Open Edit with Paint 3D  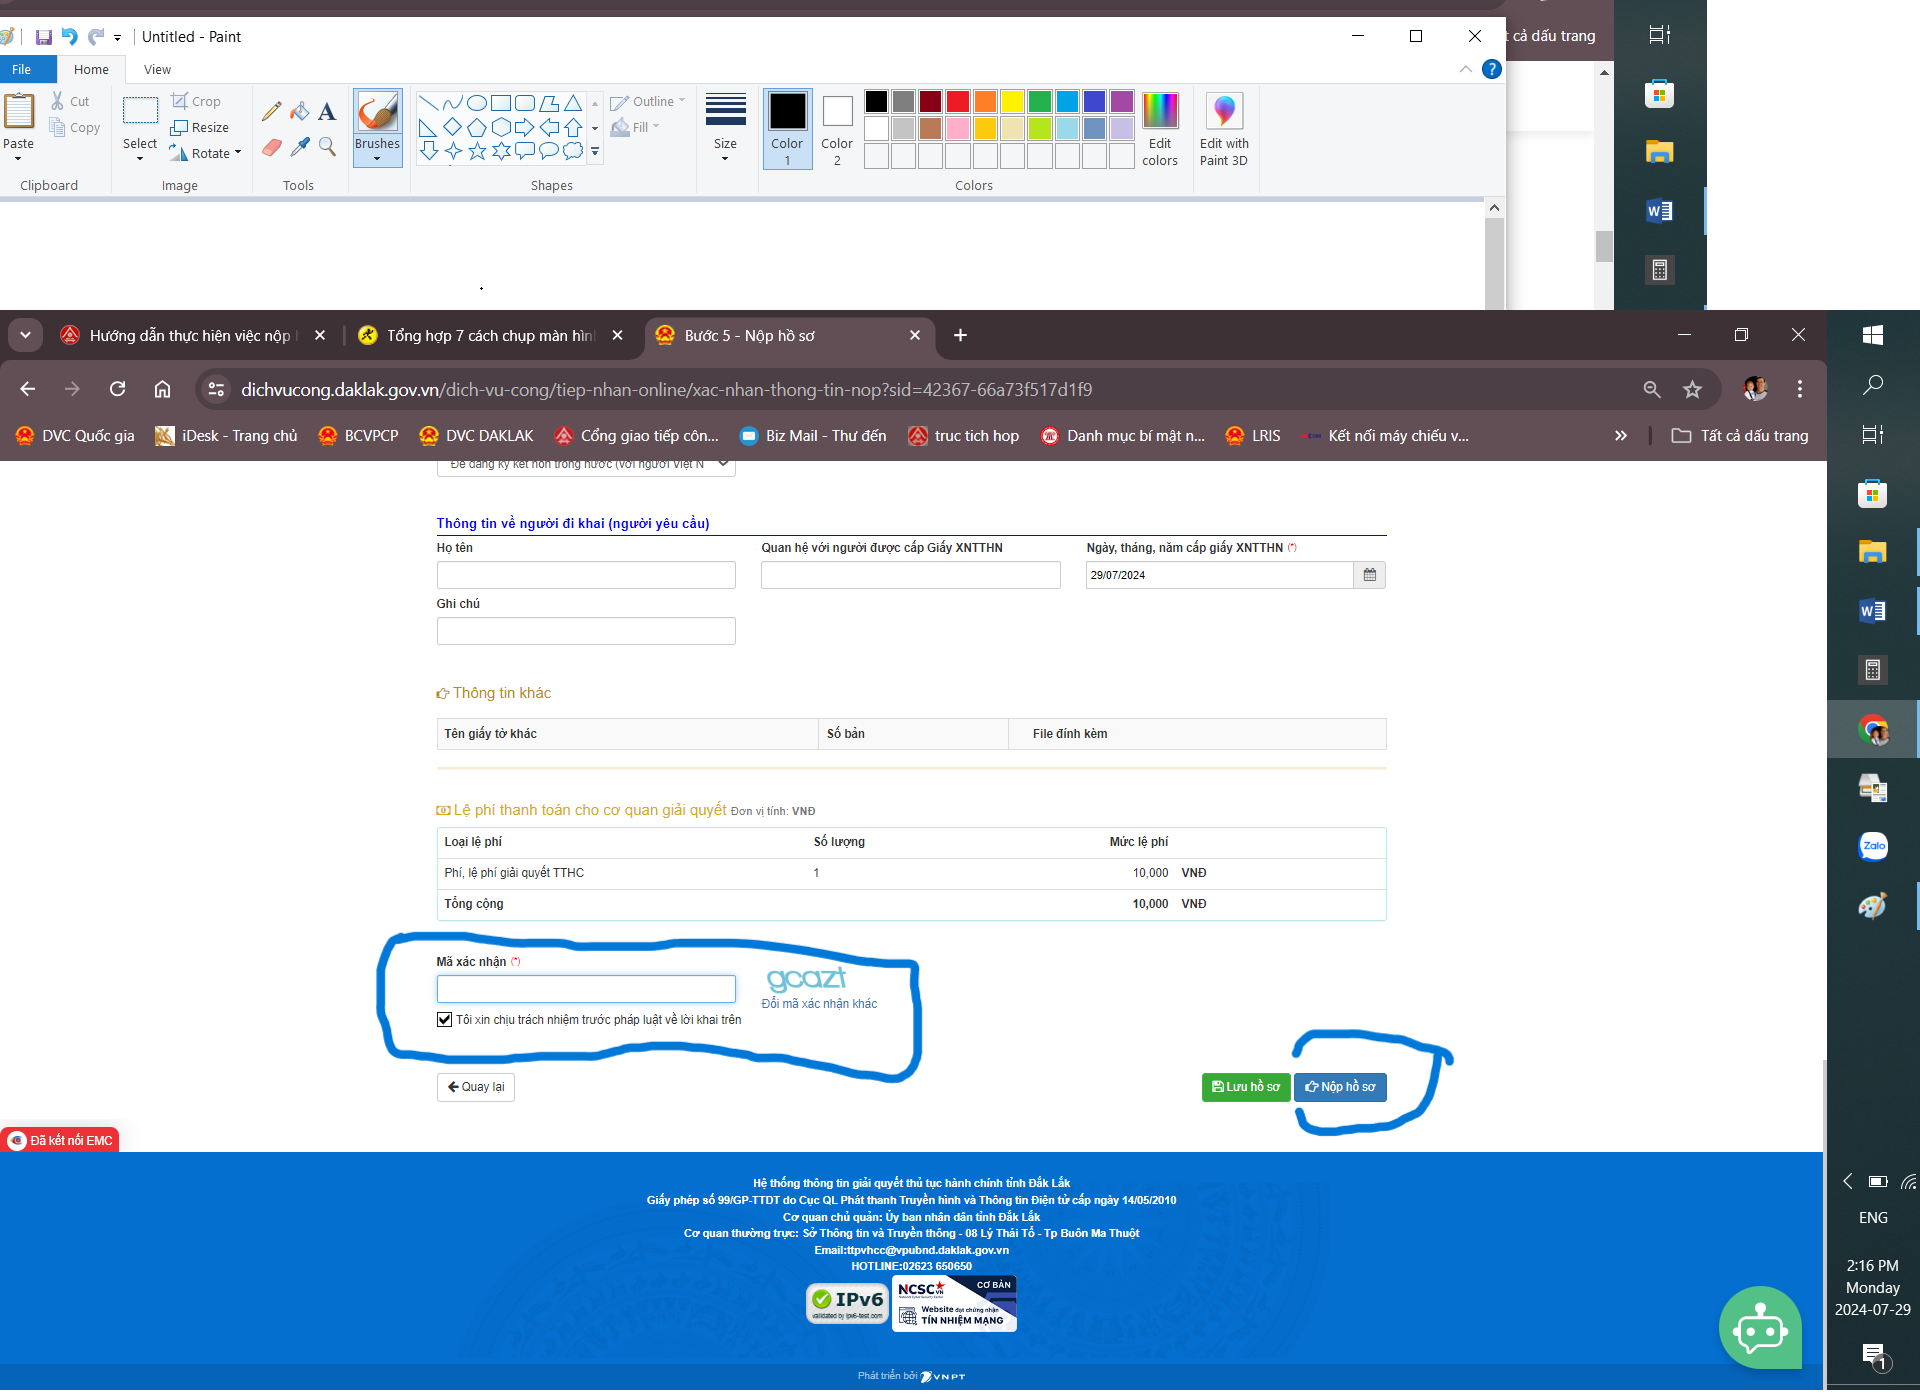[1224, 129]
